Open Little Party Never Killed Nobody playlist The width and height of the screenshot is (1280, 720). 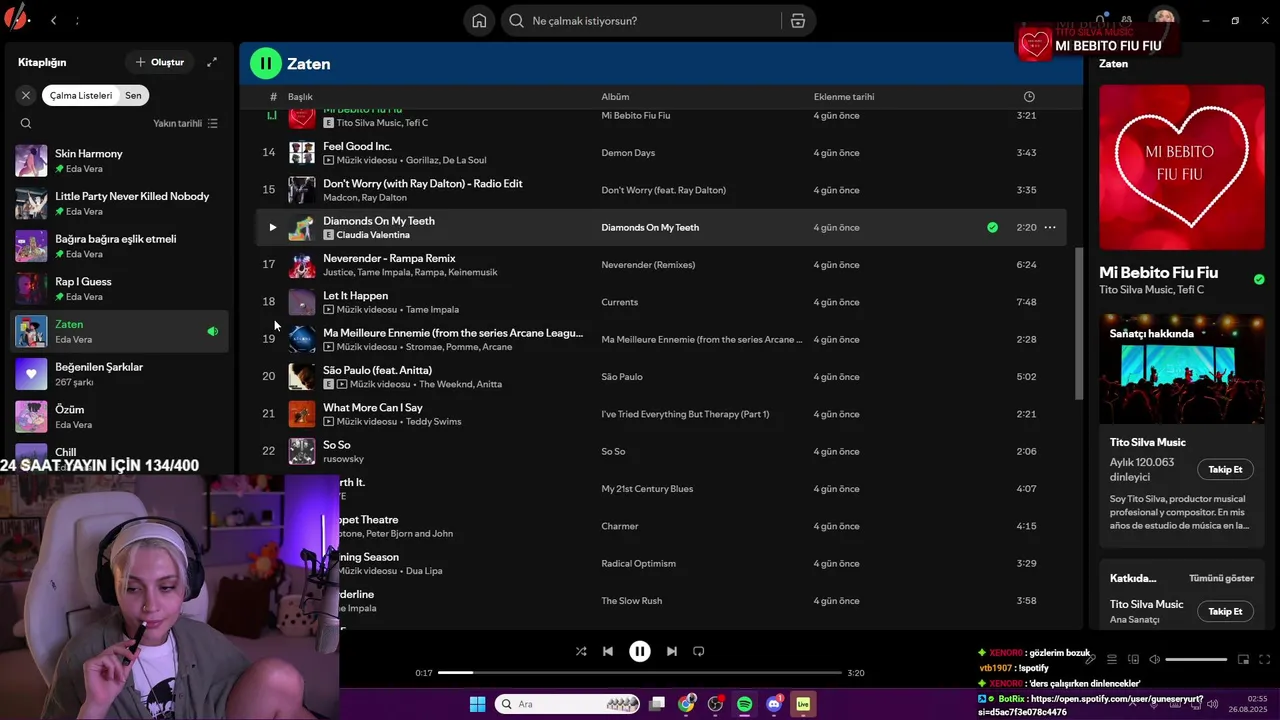120,203
